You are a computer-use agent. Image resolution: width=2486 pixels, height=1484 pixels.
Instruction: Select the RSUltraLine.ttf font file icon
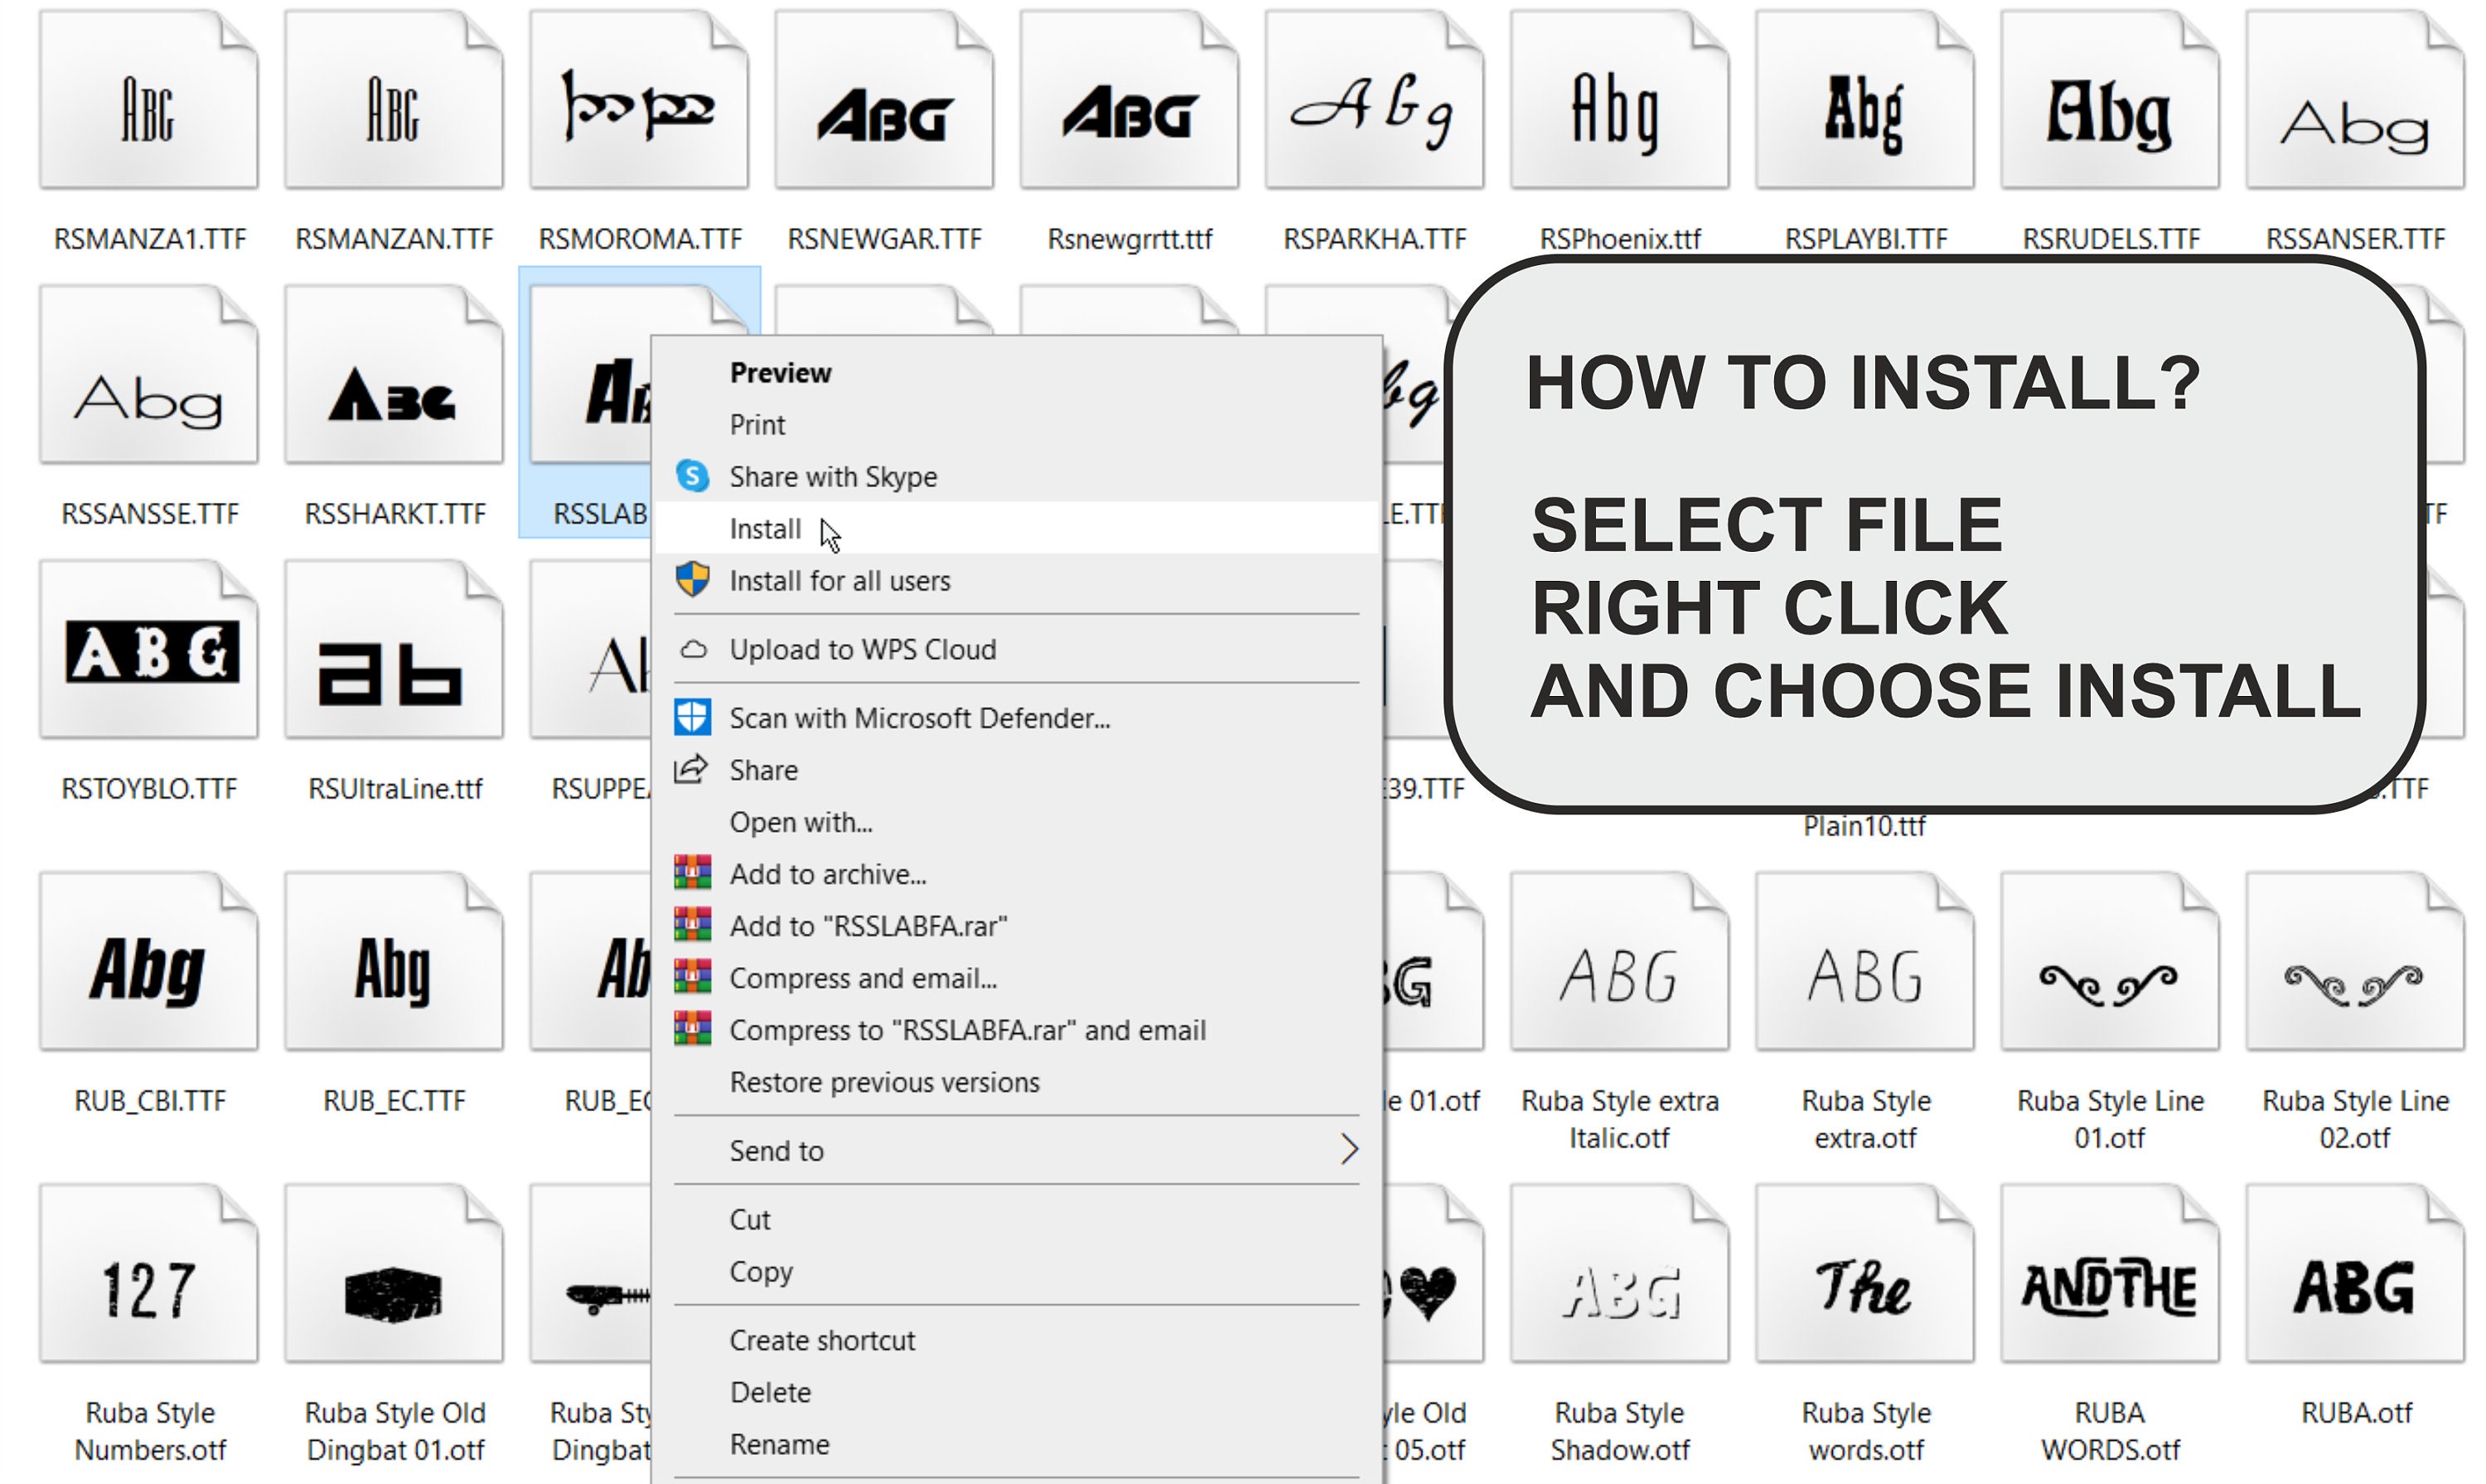coord(394,650)
